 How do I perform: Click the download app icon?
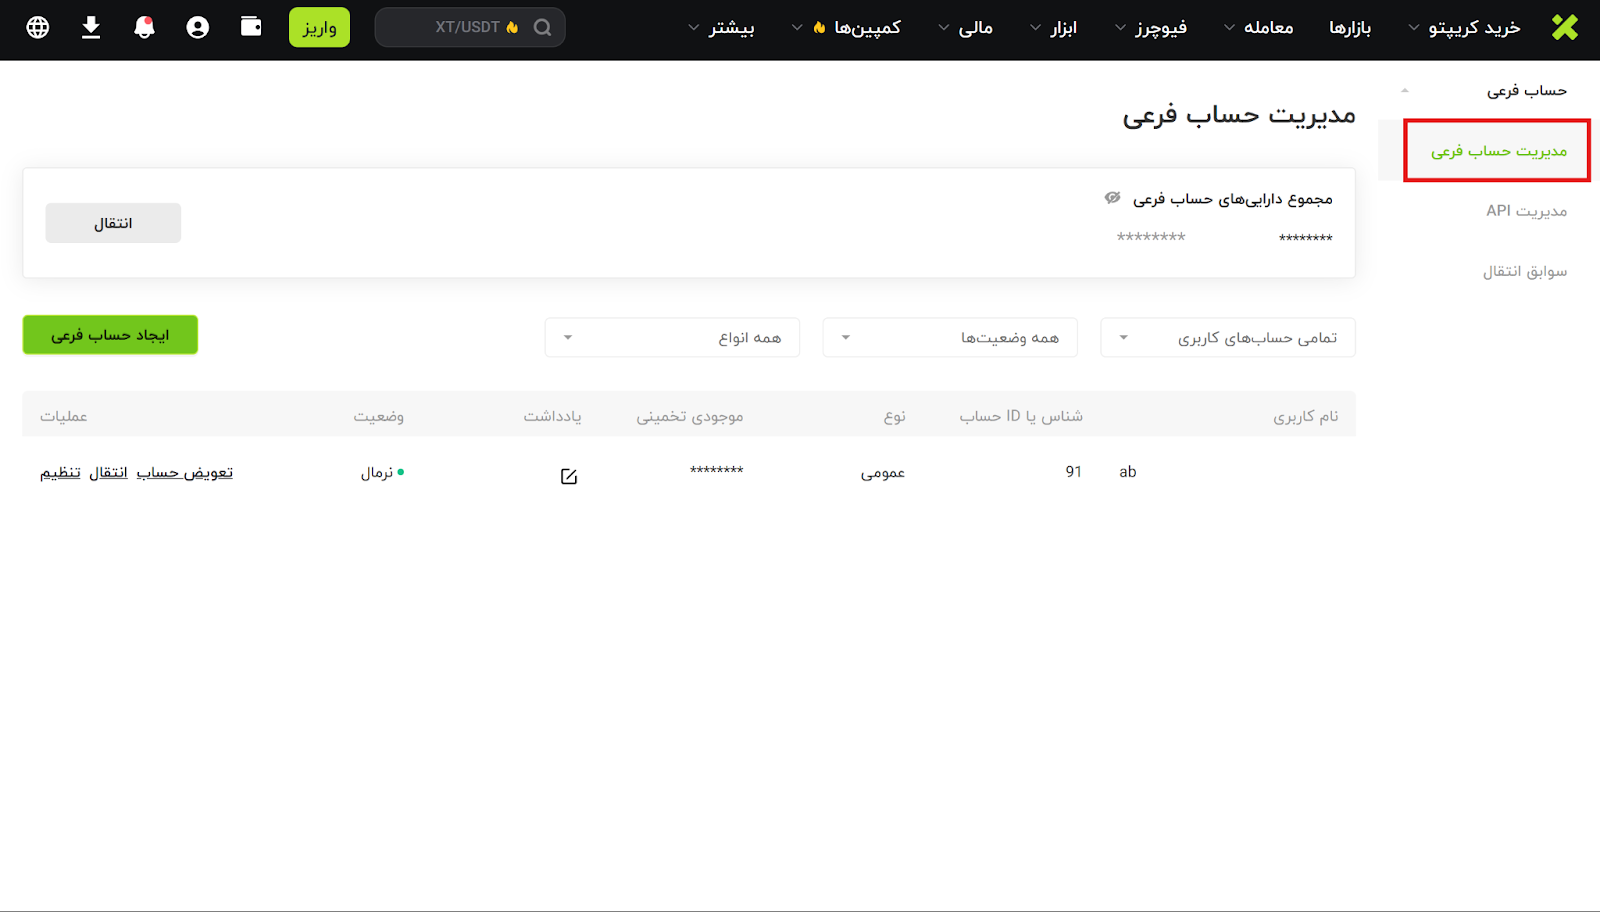click(x=91, y=27)
